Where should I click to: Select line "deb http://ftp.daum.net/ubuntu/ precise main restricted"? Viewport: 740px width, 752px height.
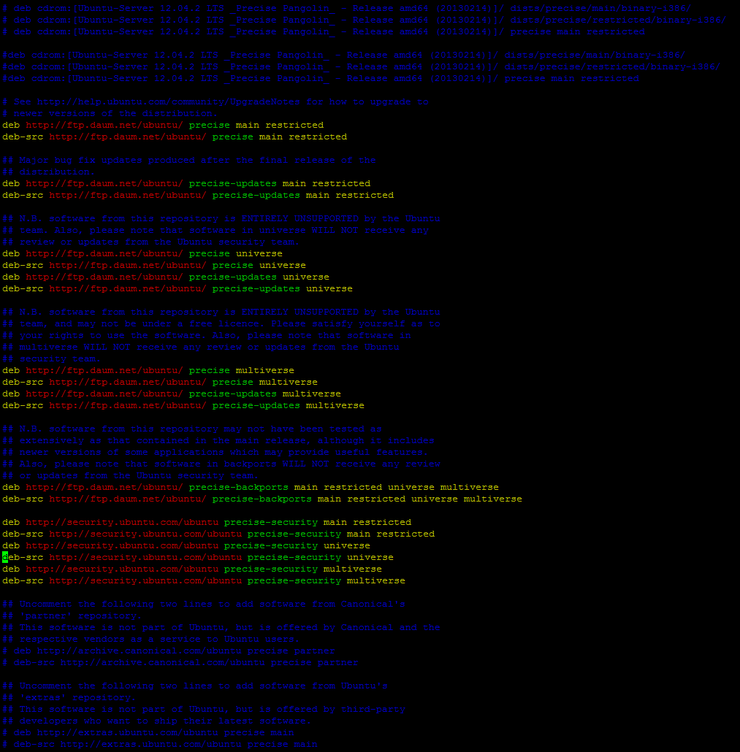(x=163, y=125)
